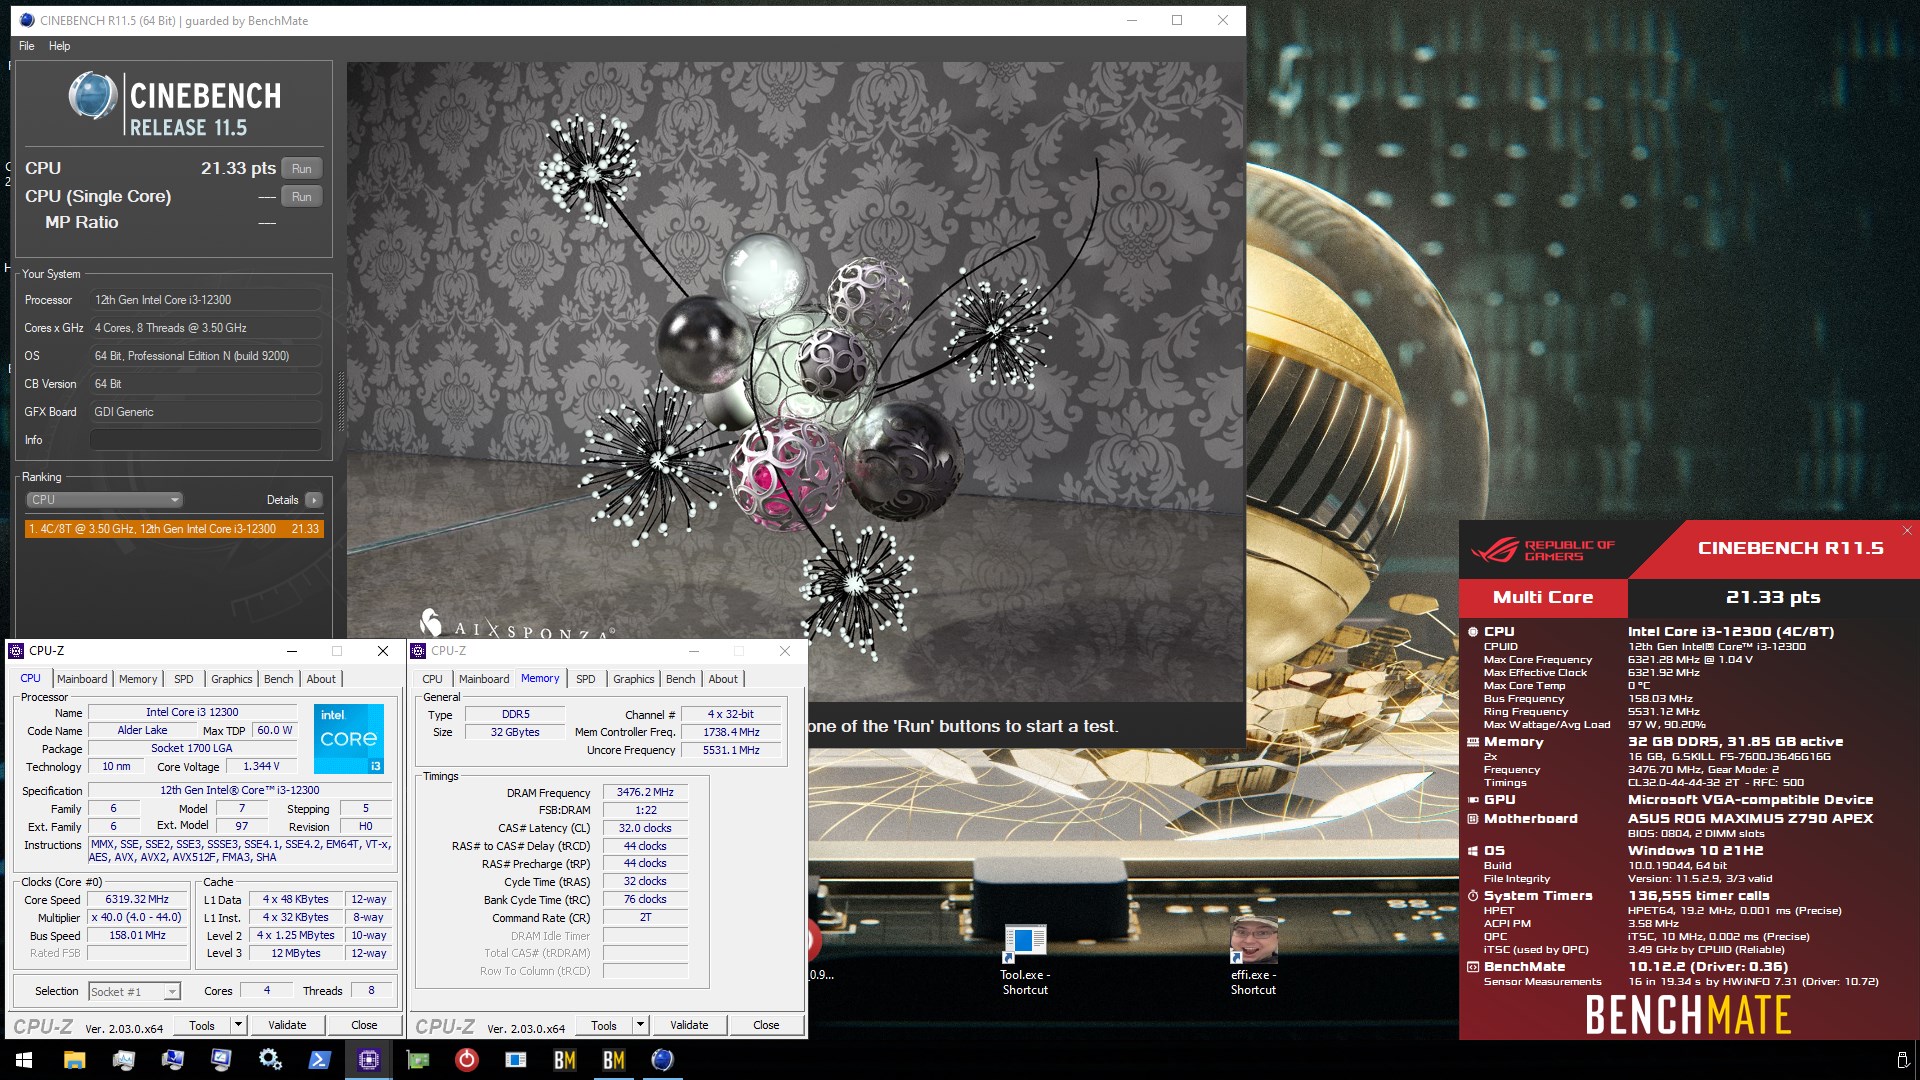Click the Processor field 12th Gen Intel Core i3-12300
This screenshot has height=1080, width=1920.
[206, 300]
